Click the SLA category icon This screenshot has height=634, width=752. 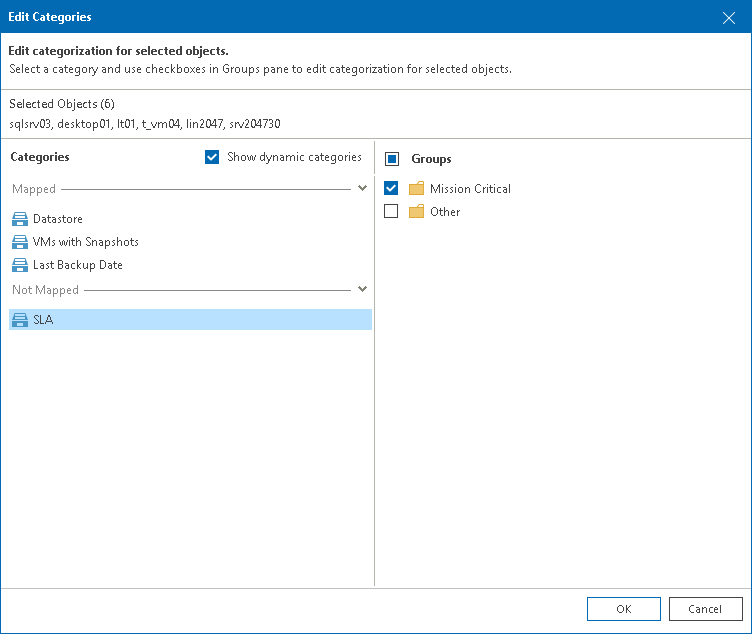20,320
